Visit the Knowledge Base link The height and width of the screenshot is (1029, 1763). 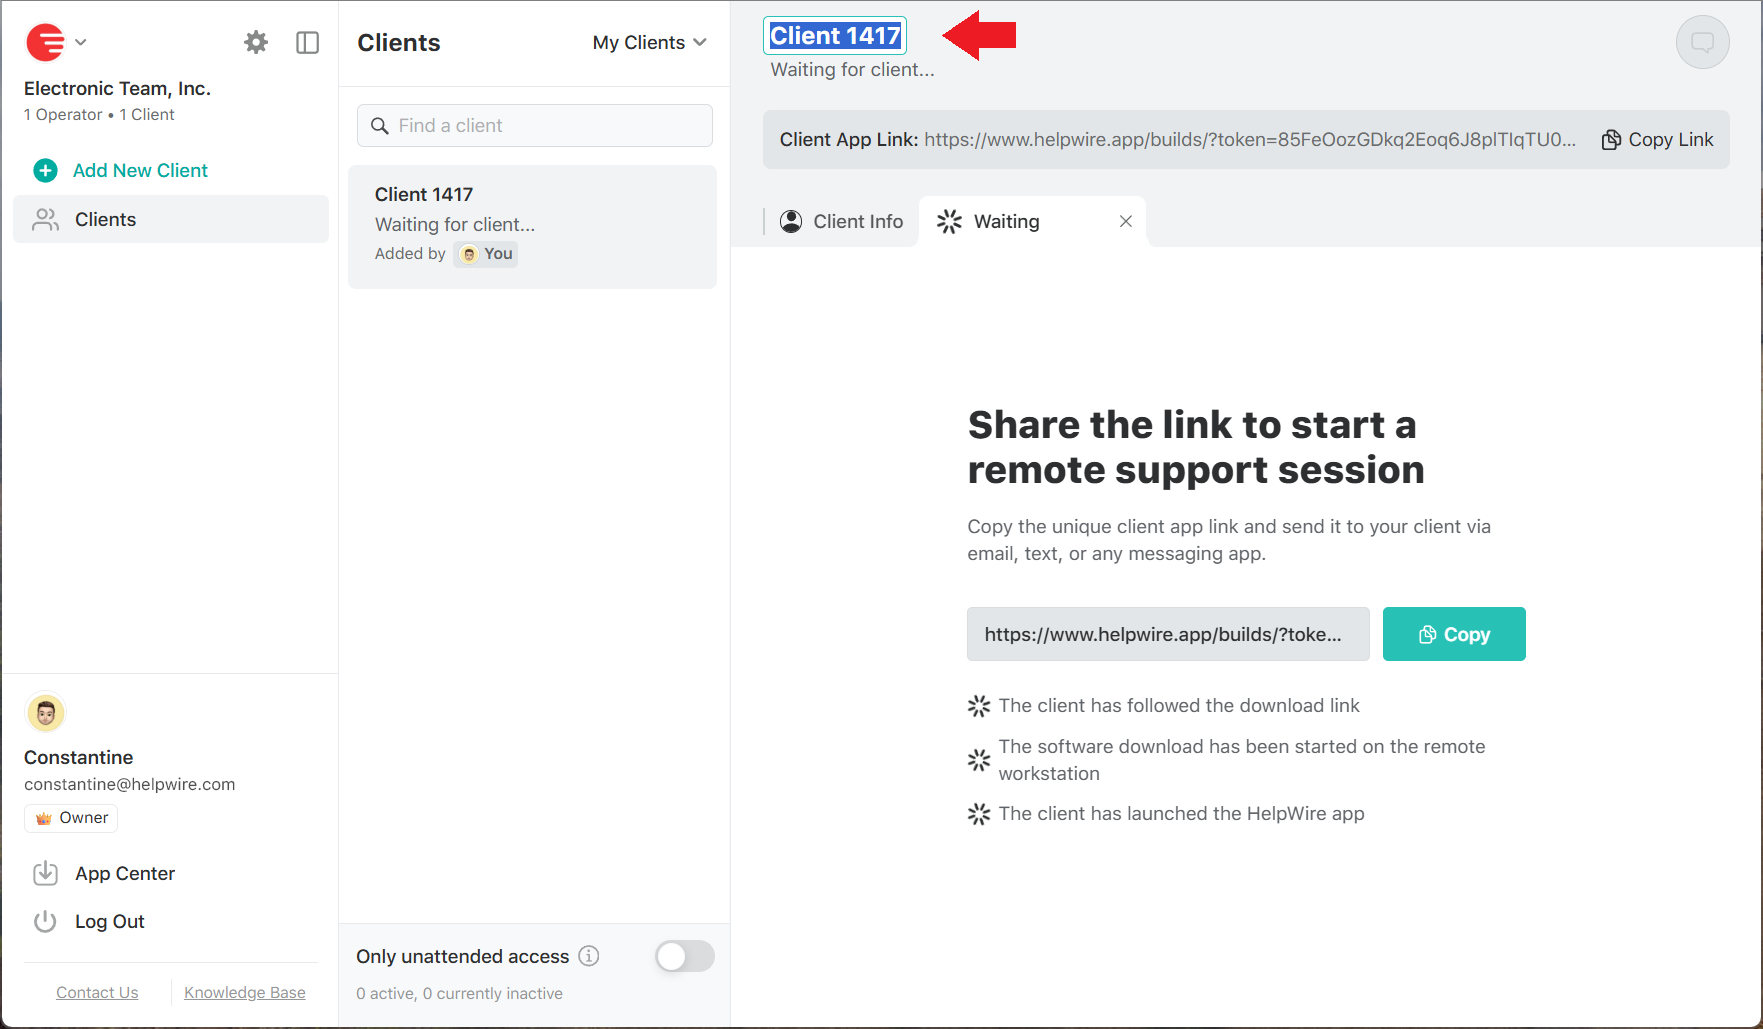244,992
